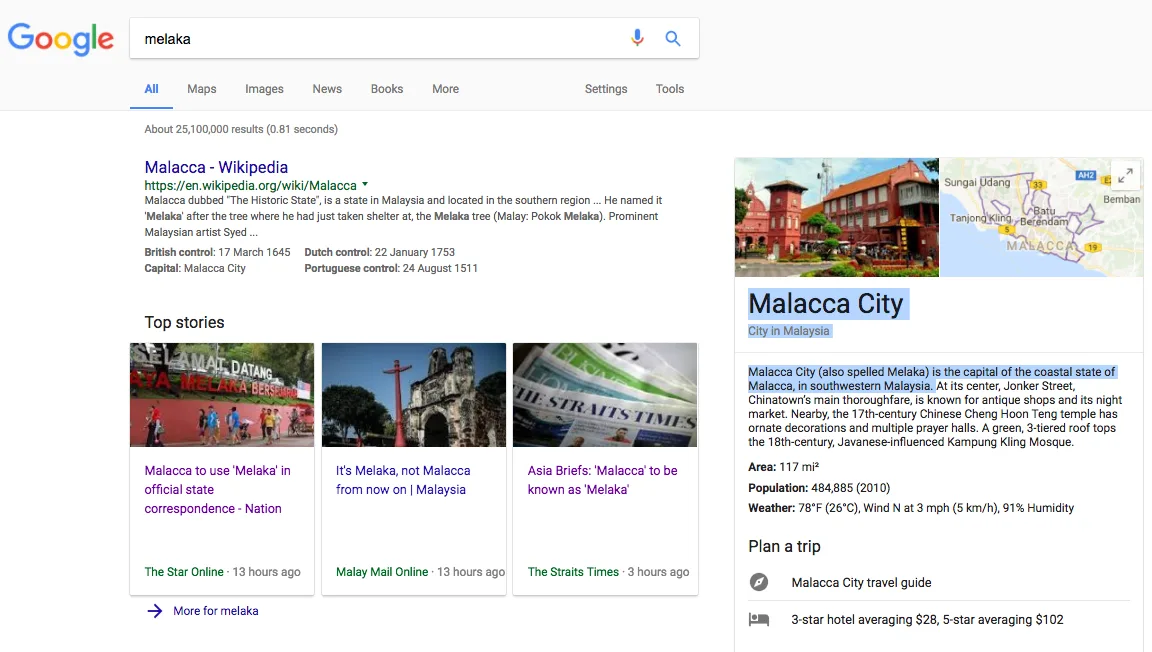
Task: Click the search box containing melaka
Action: (x=380, y=39)
